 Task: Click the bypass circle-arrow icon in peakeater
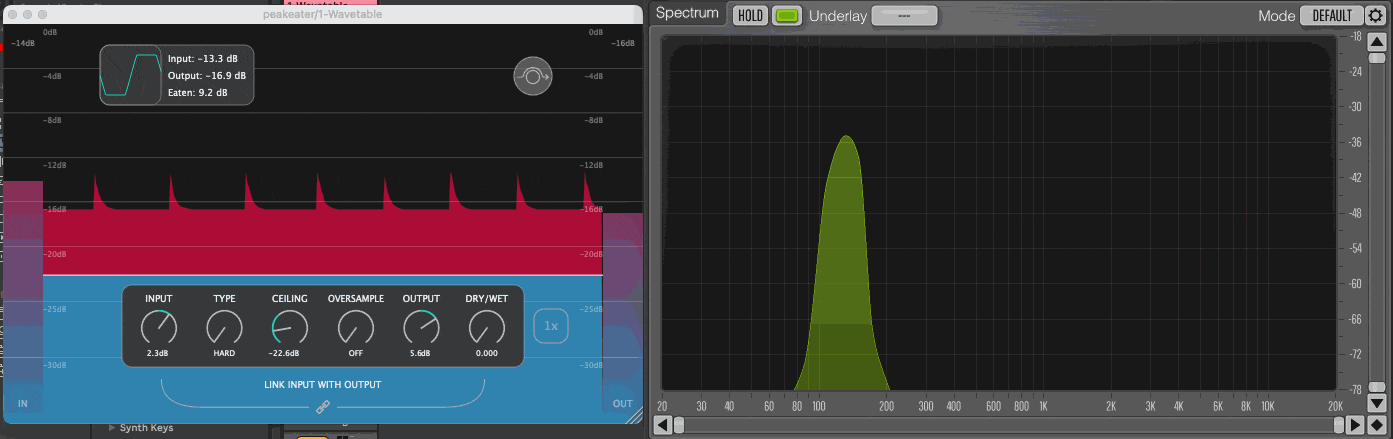click(533, 76)
